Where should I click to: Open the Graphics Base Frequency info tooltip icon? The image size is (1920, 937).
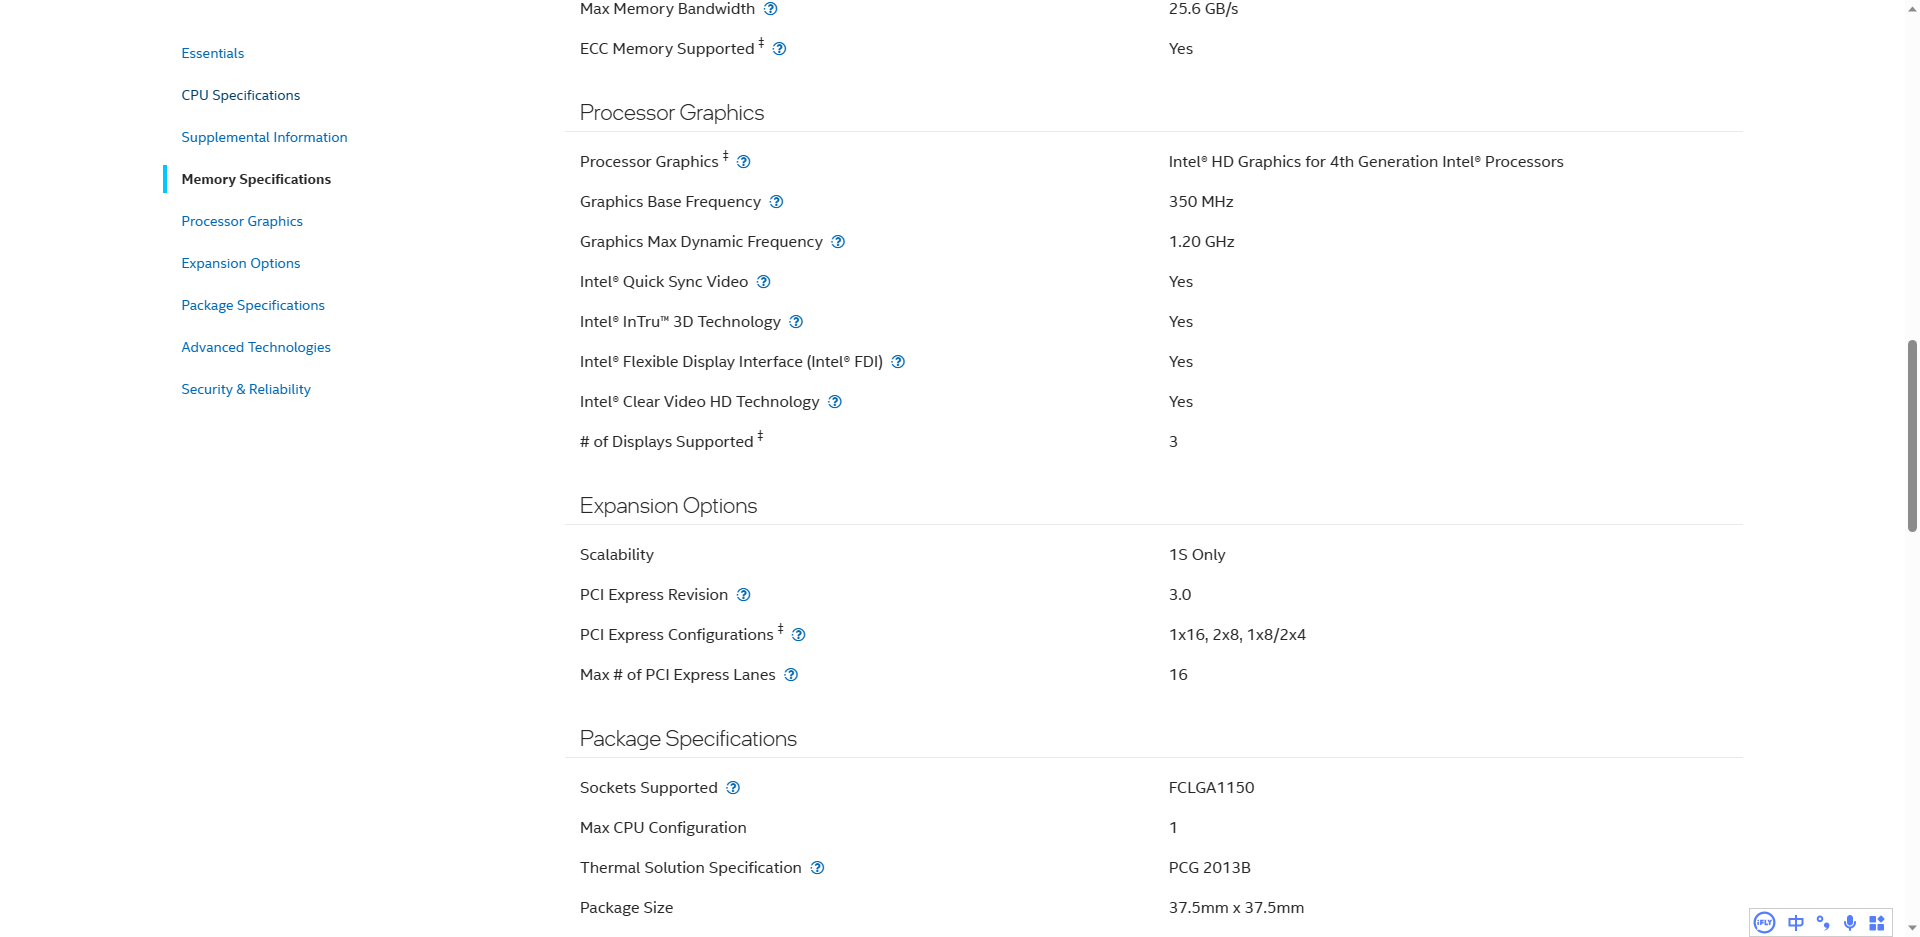776,202
